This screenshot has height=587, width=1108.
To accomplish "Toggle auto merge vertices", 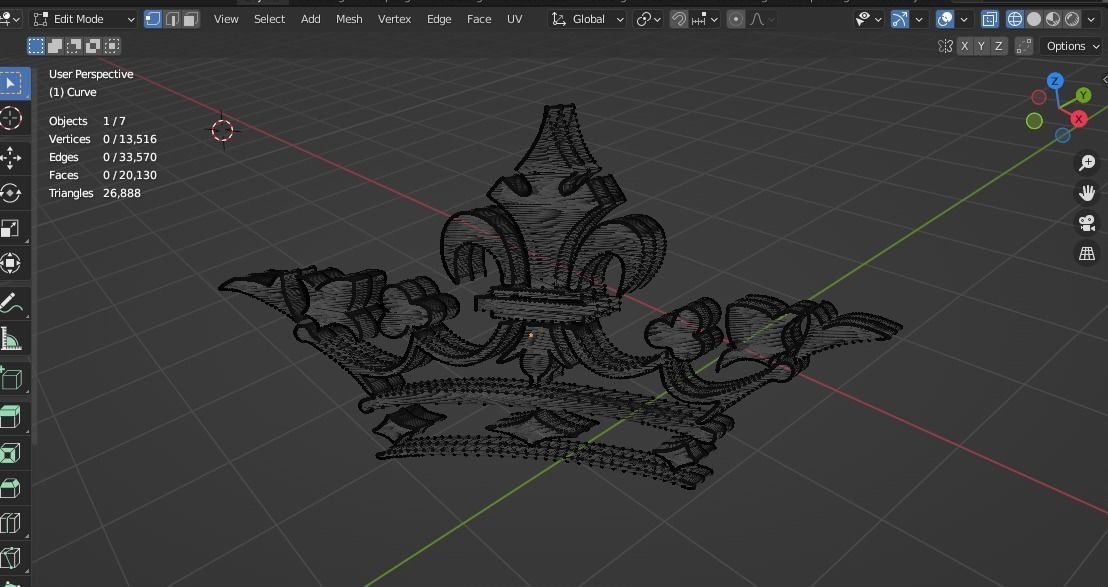I will pos(1023,46).
